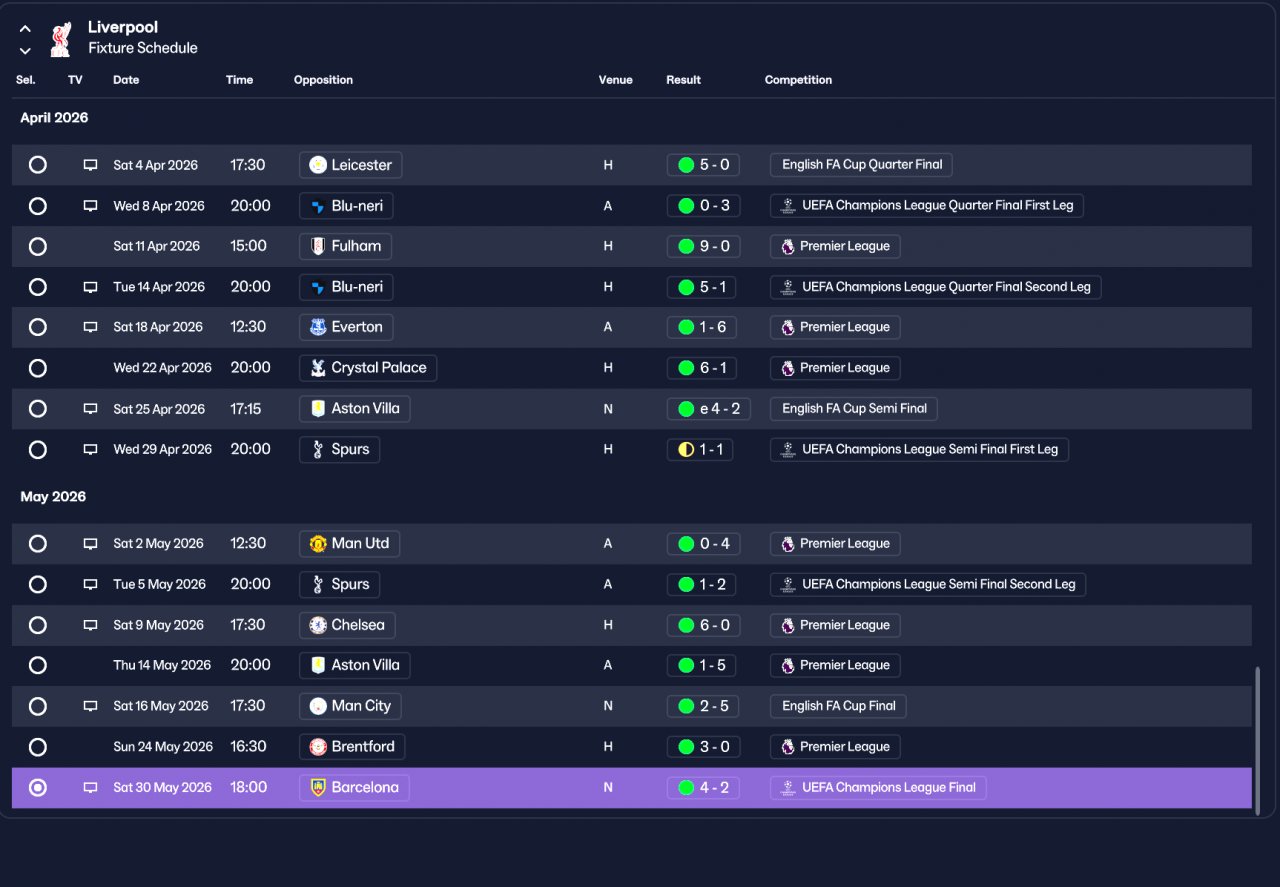
Task: Click Champions League logo in Barcelona row
Action: click(x=788, y=788)
